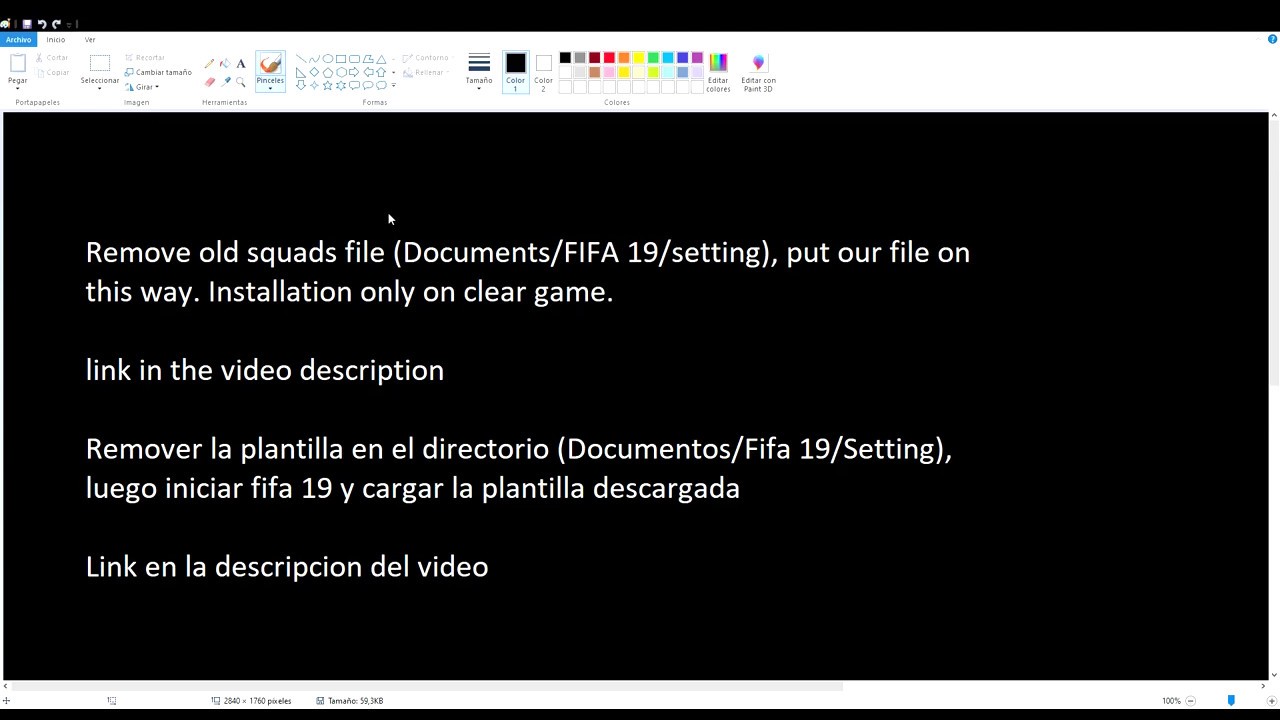Viewport: 1280px width, 720px height.
Task: Click the Redo arrow in title bar
Action: tap(56, 23)
